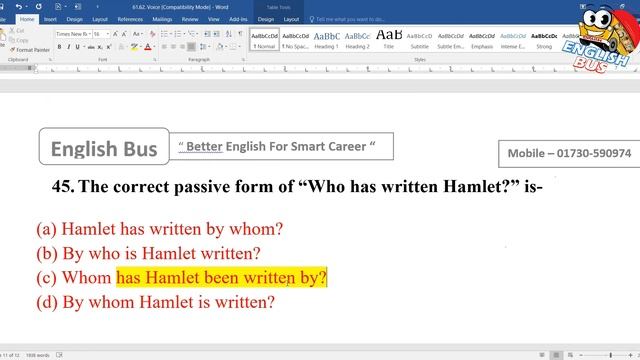This screenshot has height=360, width=640.
Task: Open the Font dialog launcher
Action: click(x=155, y=60)
